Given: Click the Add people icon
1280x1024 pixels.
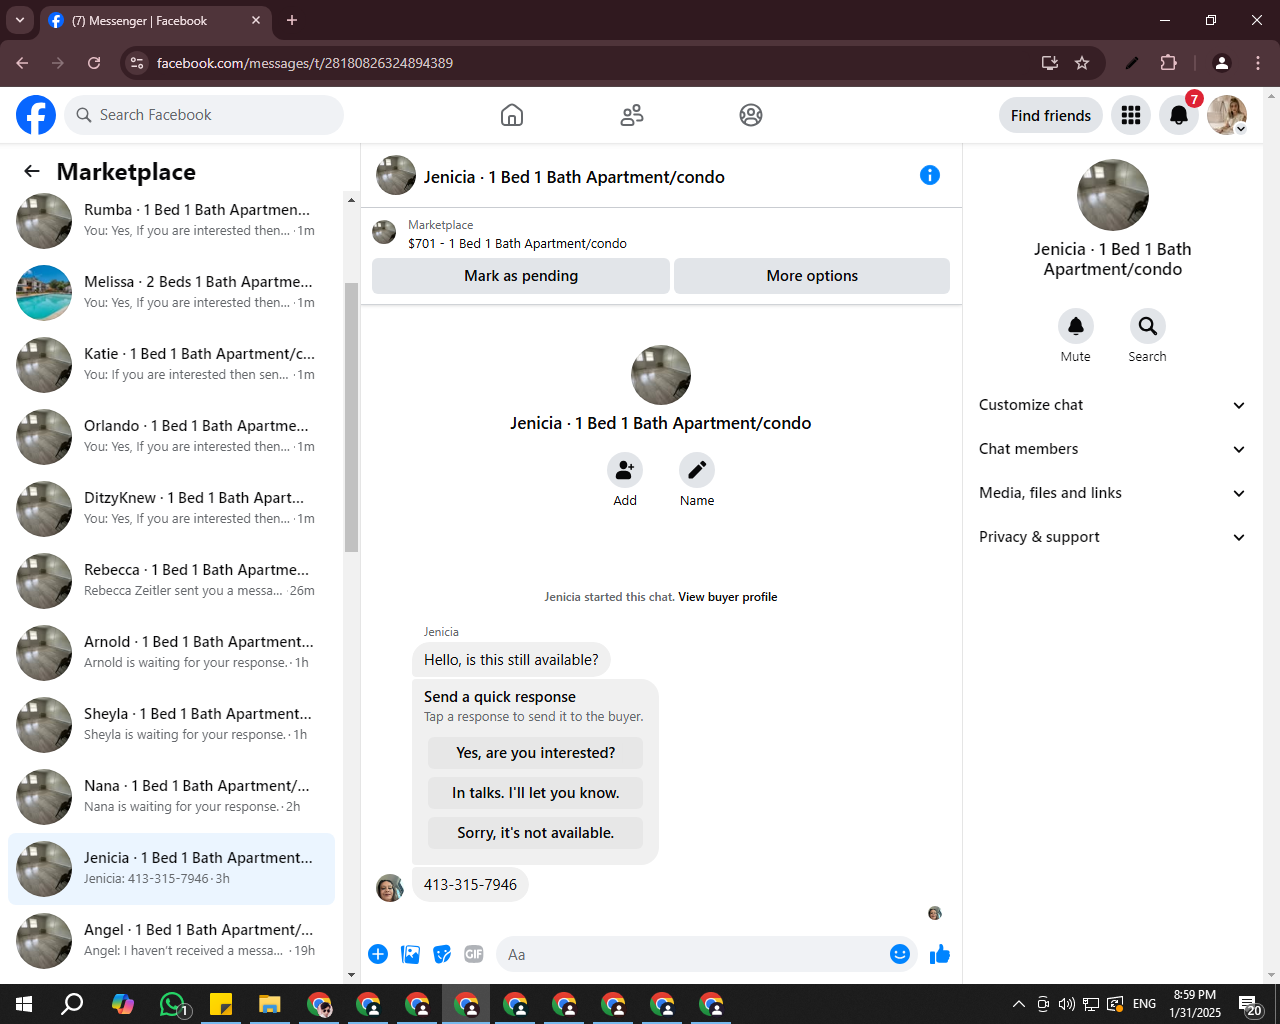Looking at the screenshot, I should [x=625, y=470].
